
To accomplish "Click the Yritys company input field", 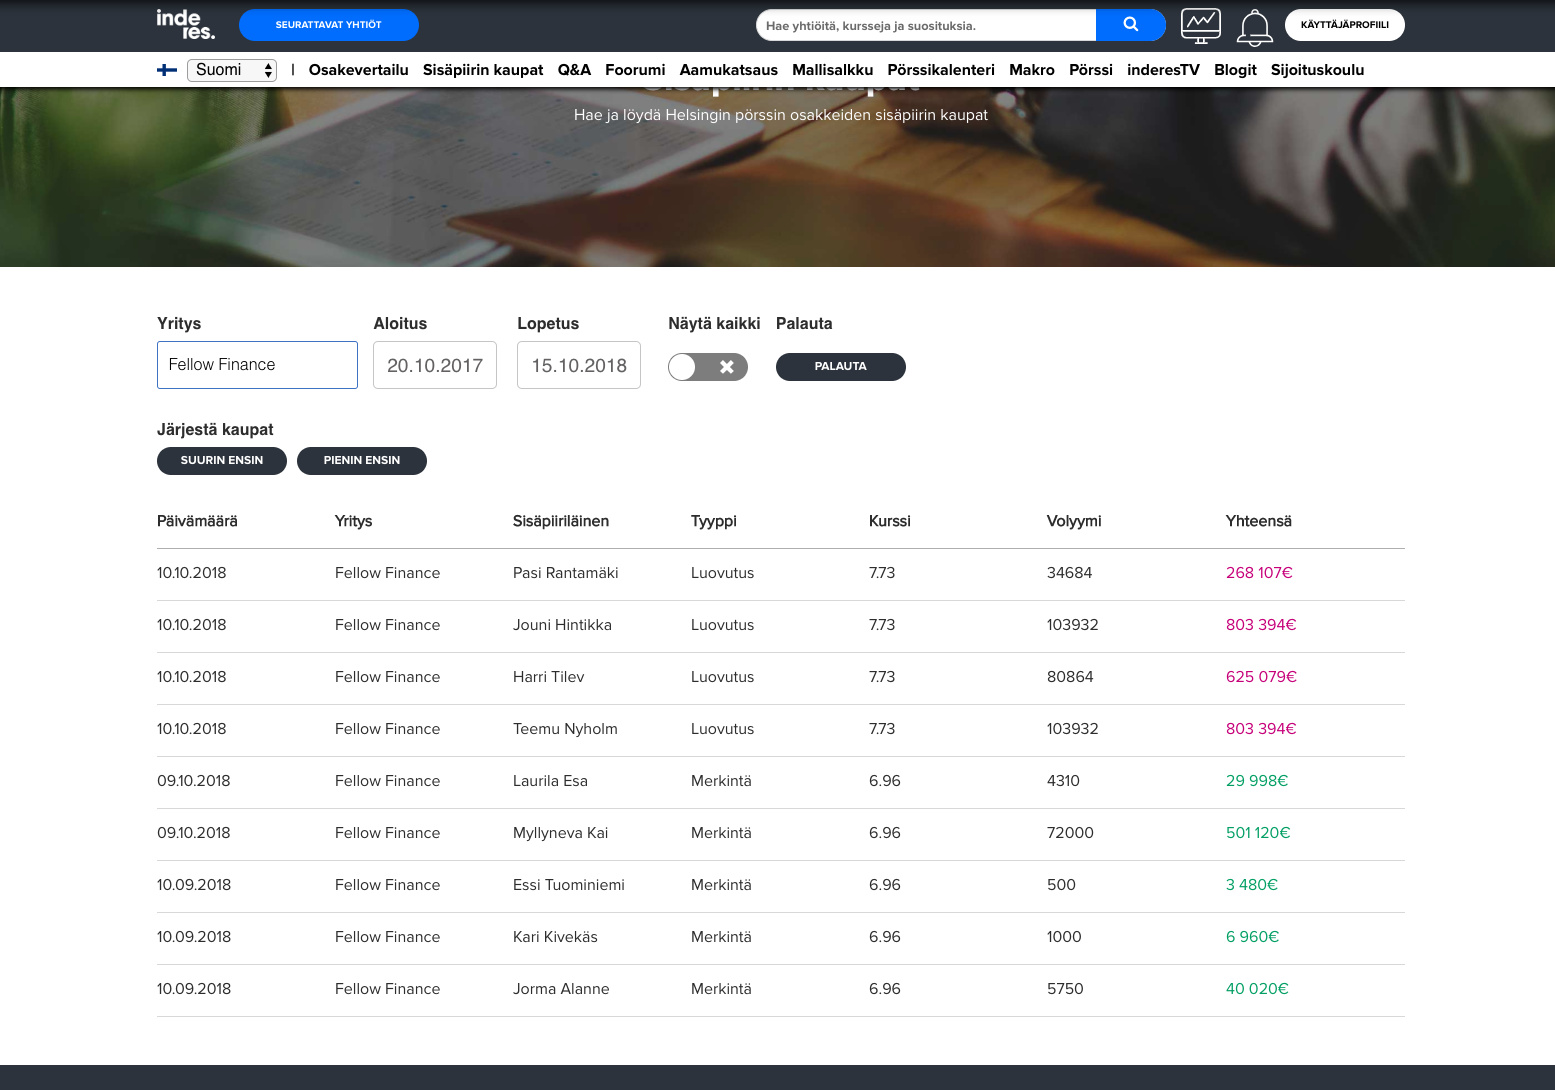I will pos(257,365).
